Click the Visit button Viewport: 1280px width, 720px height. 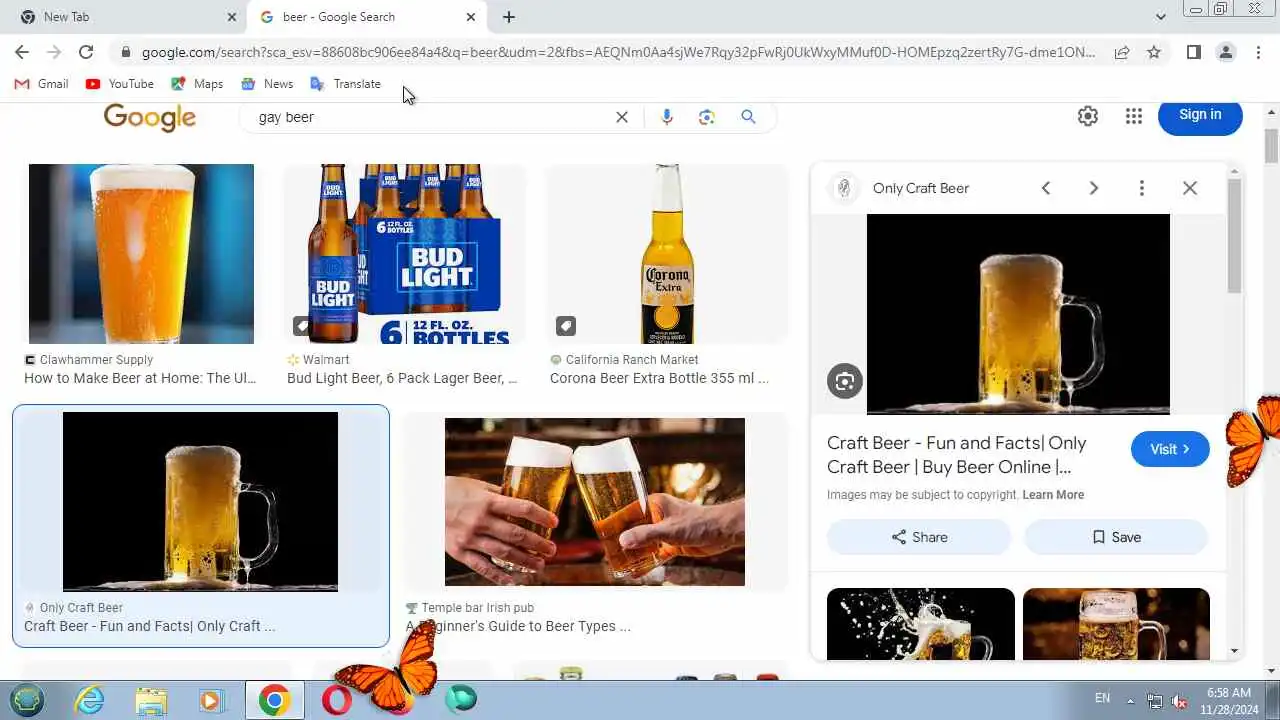coord(1170,449)
